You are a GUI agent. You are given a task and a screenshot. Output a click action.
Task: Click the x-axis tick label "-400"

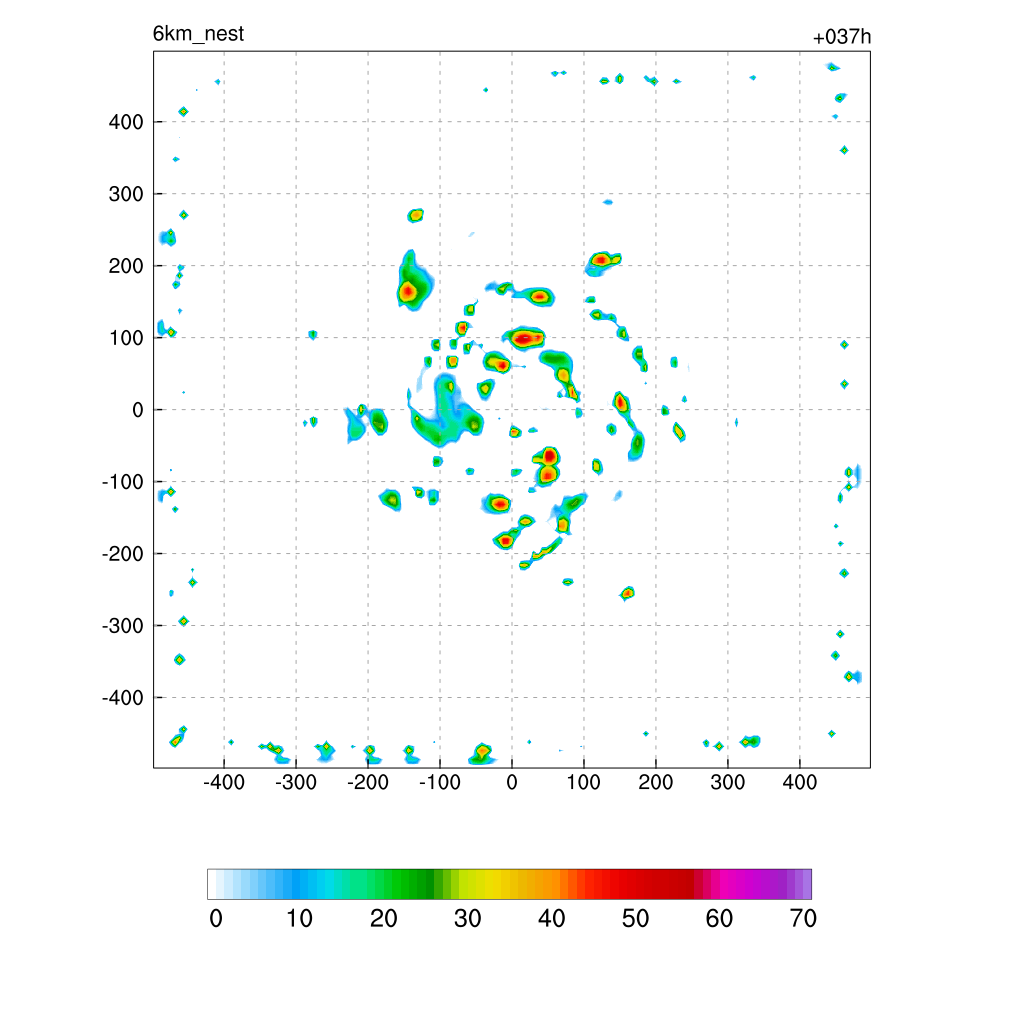point(223,782)
